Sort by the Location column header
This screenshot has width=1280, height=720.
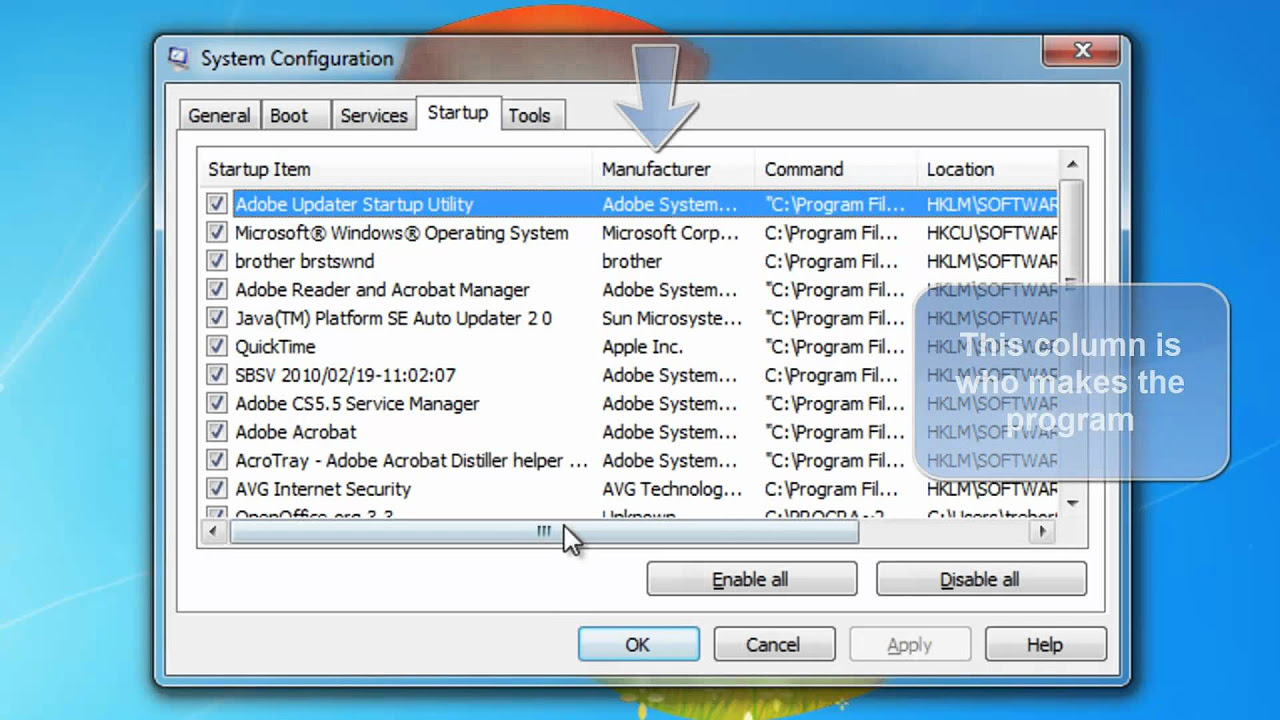tap(987, 169)
